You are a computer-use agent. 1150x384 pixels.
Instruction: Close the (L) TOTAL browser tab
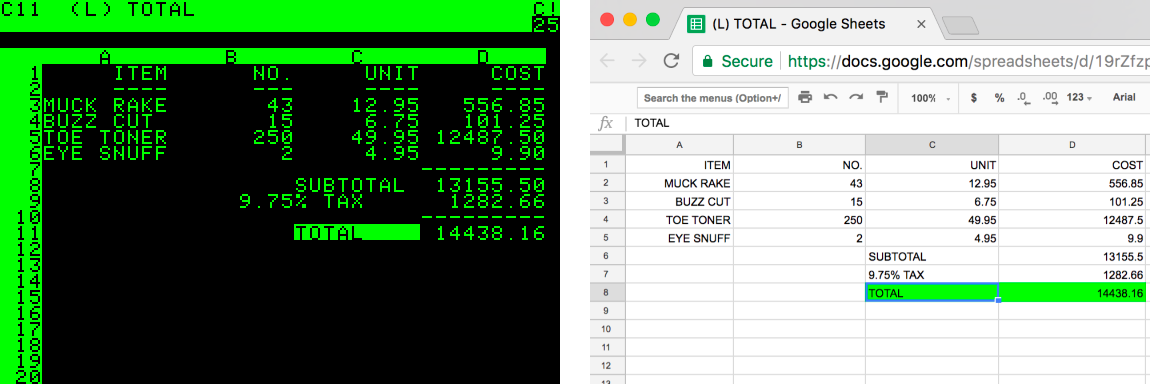921,24
